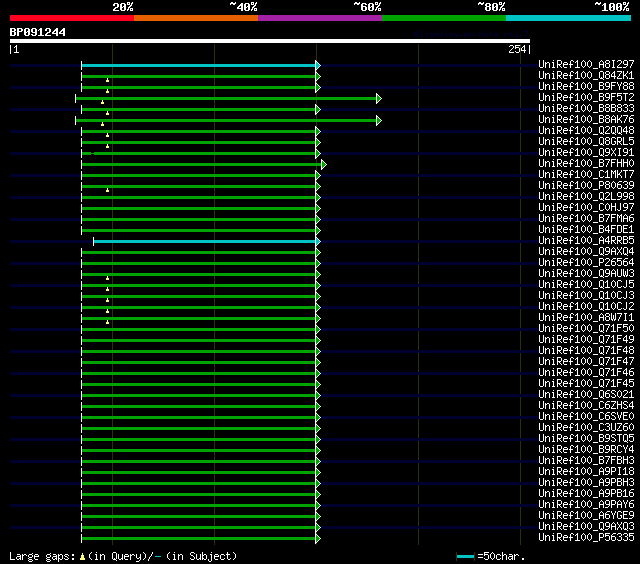Viewport: 640px width, 564px height.
Task: Select UniRef100_Q10CJ3 label
Action: (x=586, y=296)
